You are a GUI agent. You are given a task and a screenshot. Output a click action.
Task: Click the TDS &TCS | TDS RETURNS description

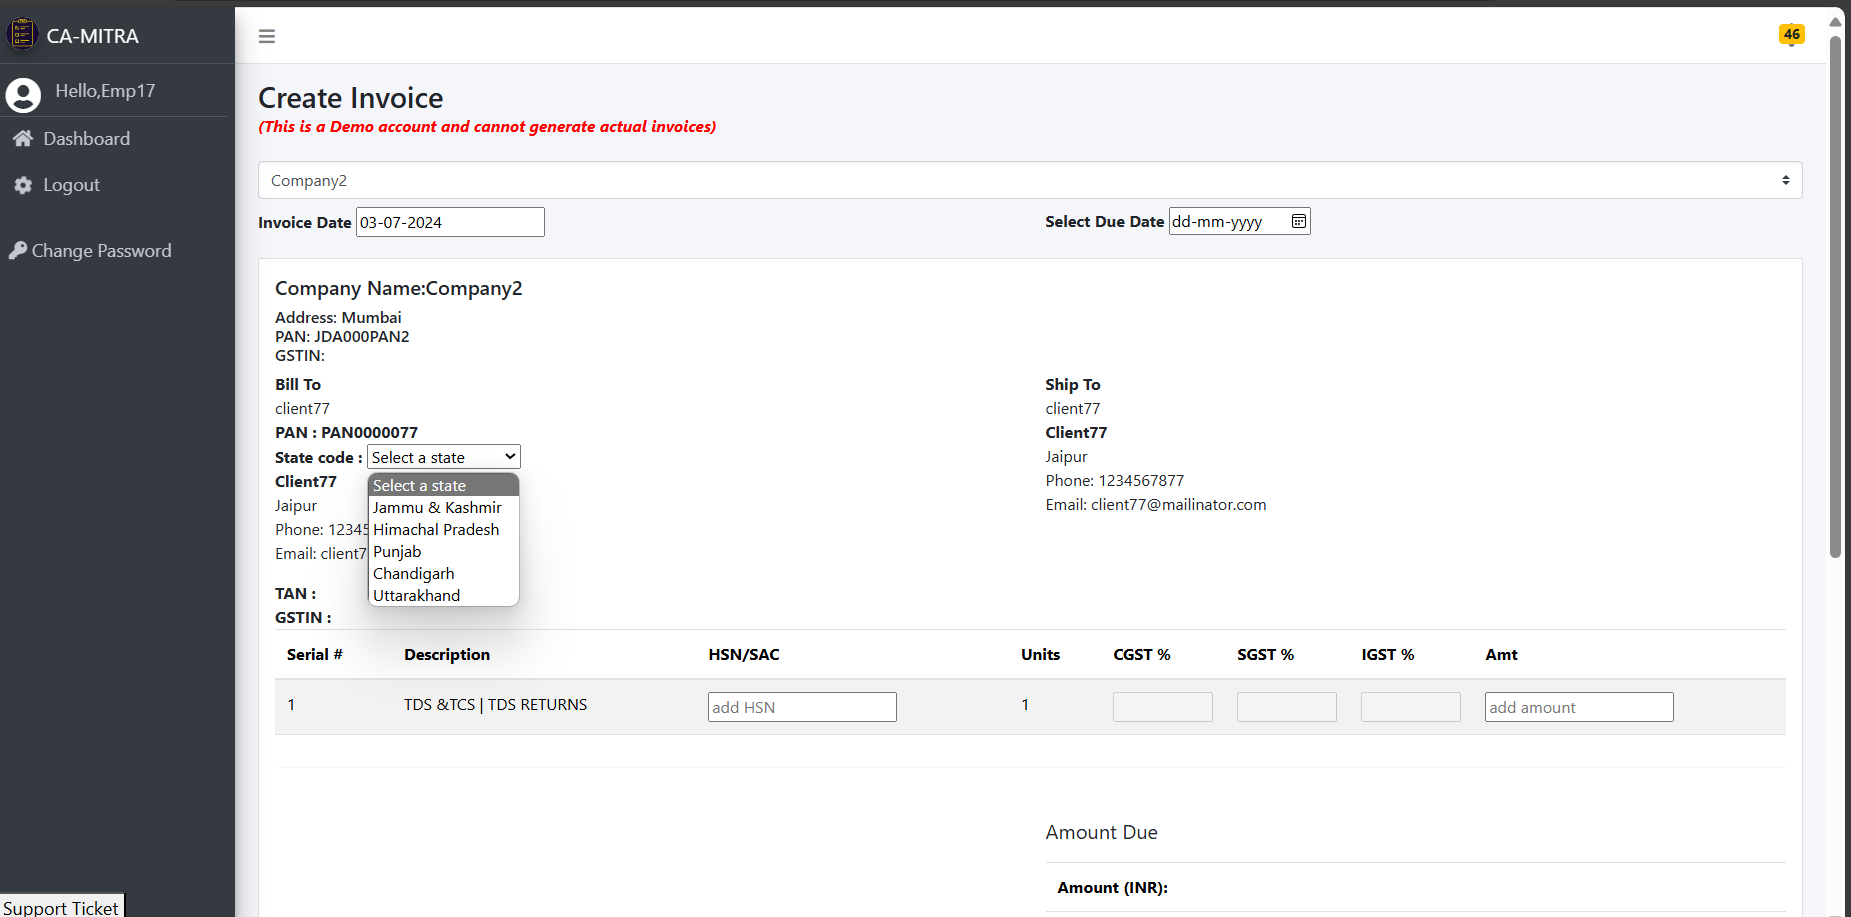496,704
